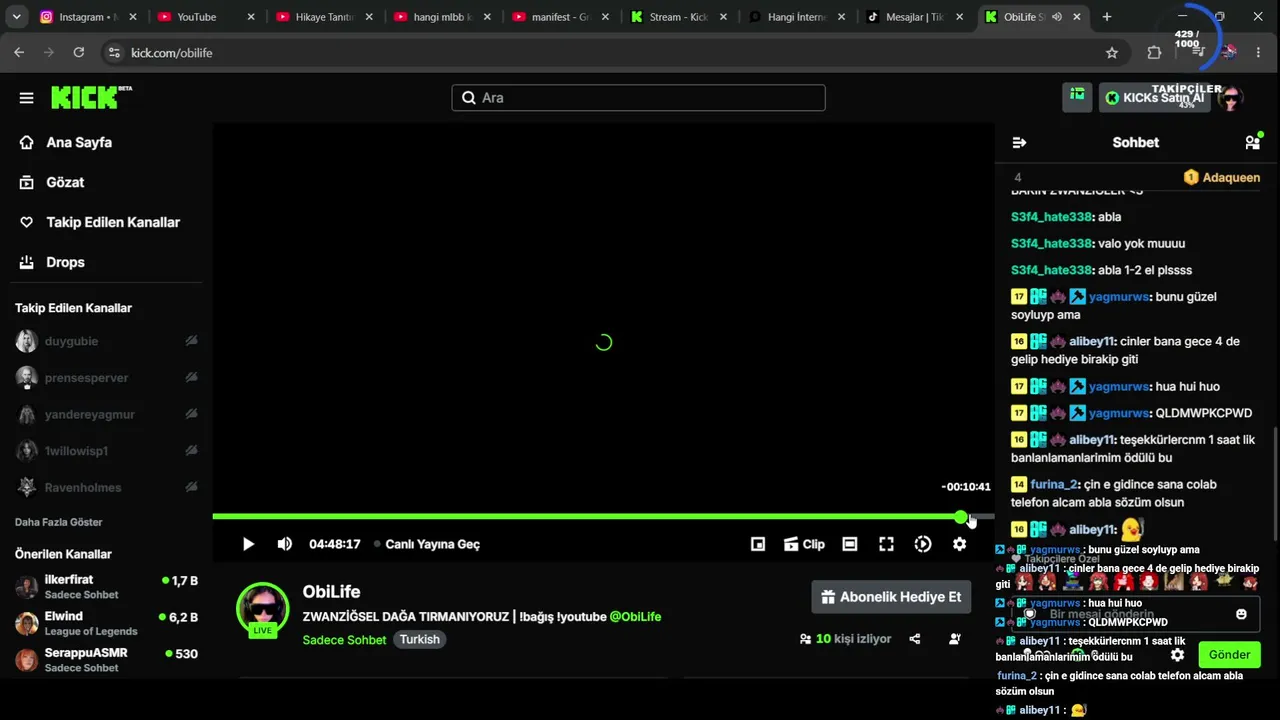Click the Turkish language tag
The width and height of the screenshot is (1280, 720).
pos(420,640)
